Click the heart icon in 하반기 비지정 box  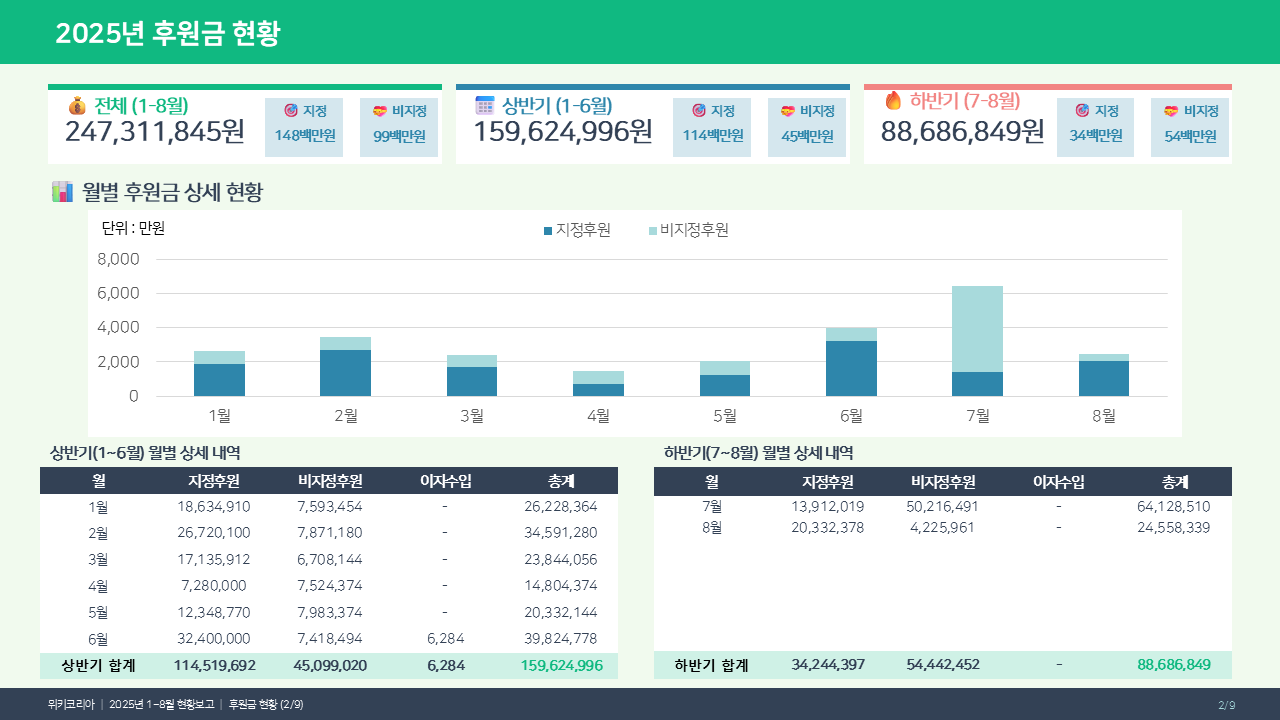(1171, 111)
